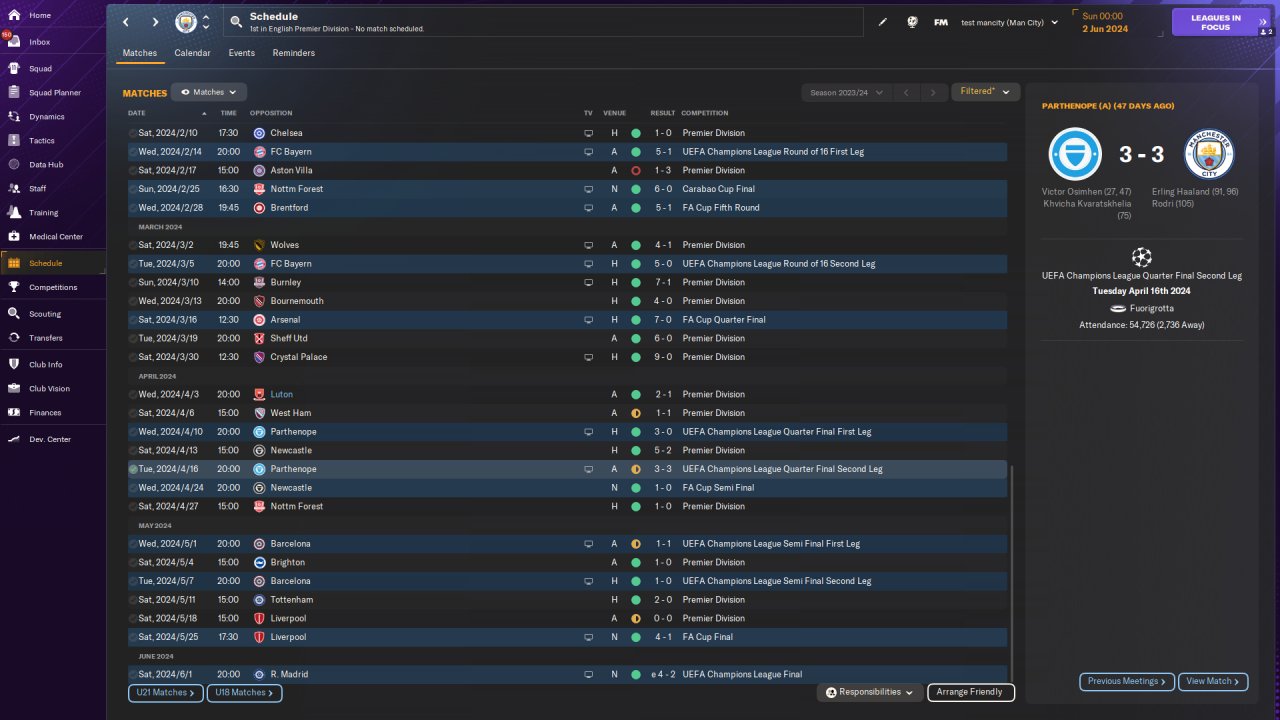Toggle the circle marker on the Wolves row
Screen dimensions: 1280x720
point(133,245)
